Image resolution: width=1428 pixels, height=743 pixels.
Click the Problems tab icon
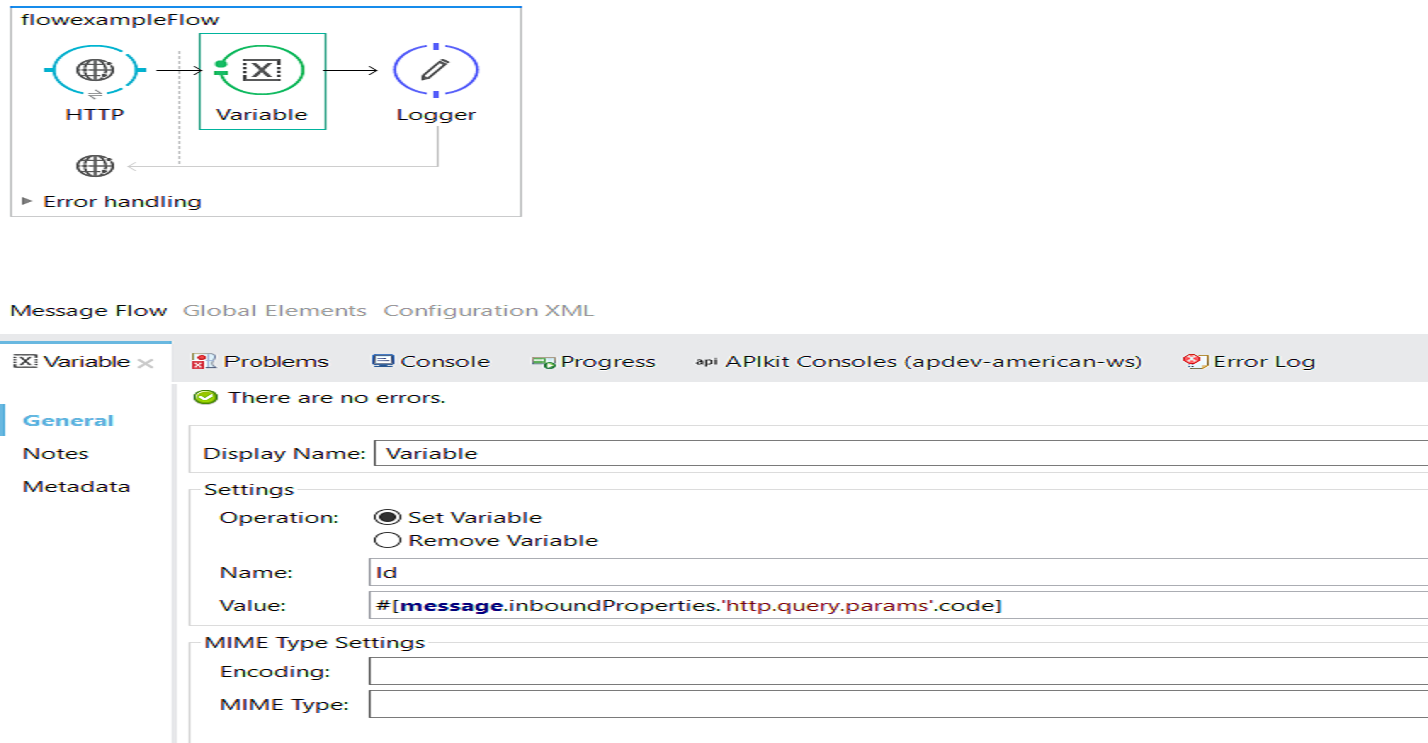point(204,362)
